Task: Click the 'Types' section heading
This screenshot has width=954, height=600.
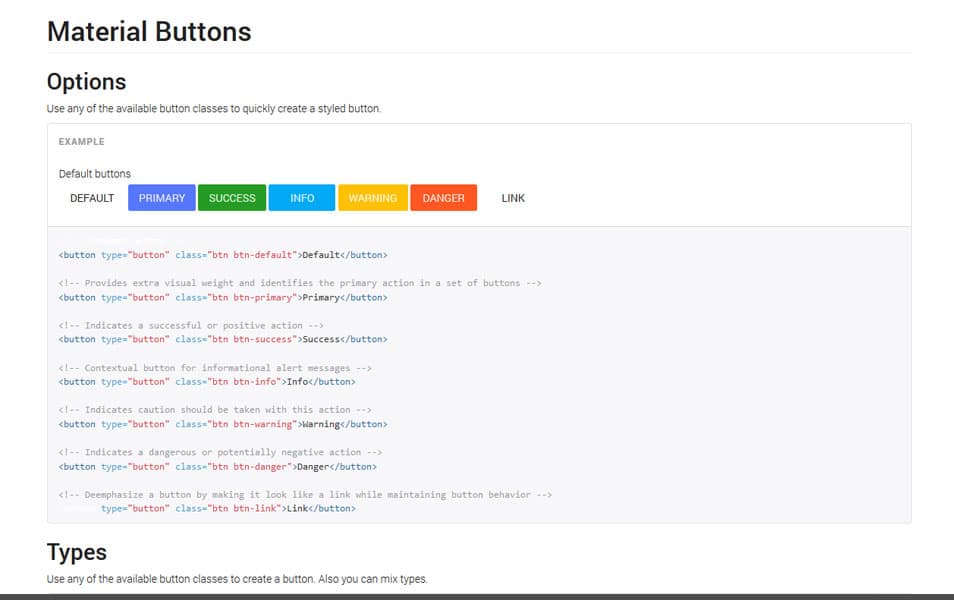Action: coord(76,551)
